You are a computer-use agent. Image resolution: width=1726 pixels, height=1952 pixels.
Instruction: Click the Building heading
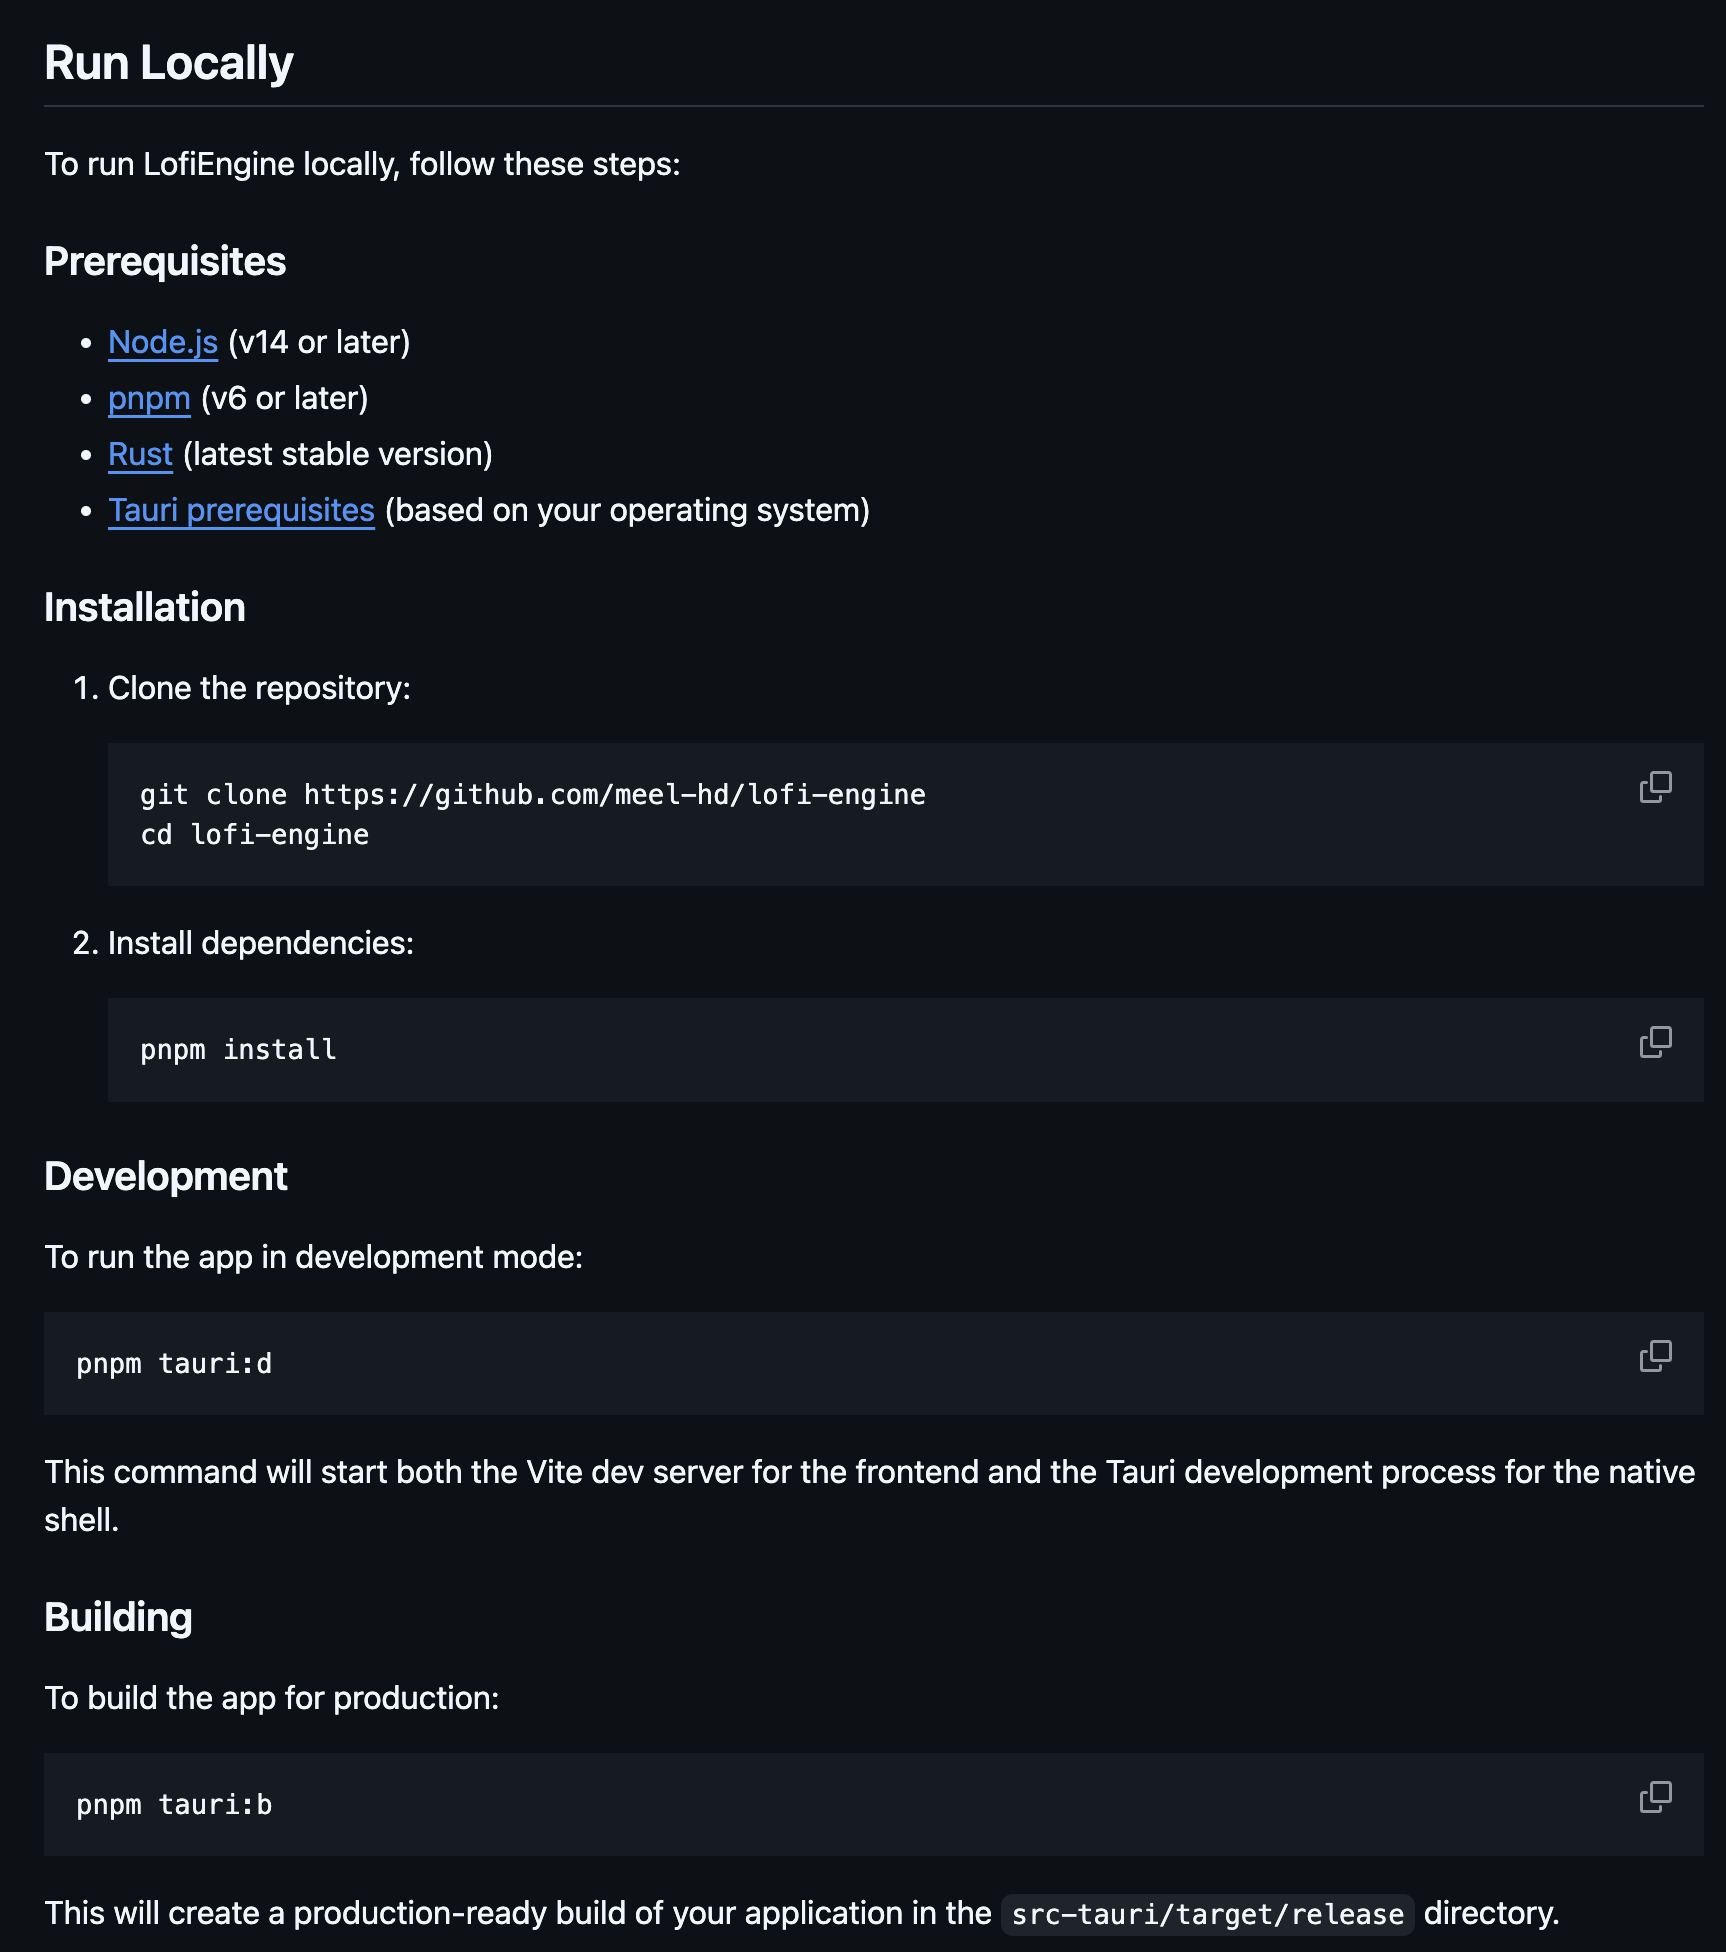pos(118,1618)
